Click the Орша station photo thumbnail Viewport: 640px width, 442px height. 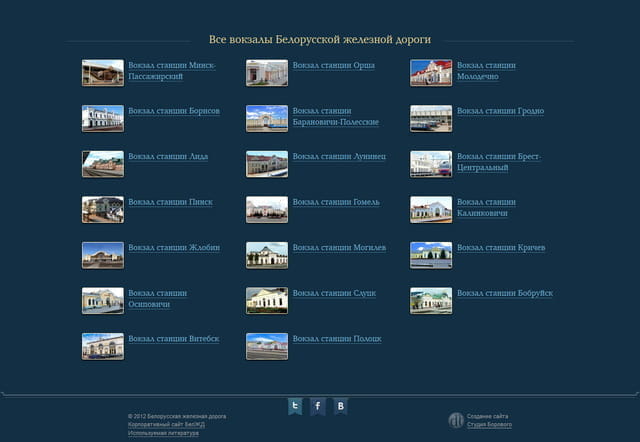tap(267, 73)
